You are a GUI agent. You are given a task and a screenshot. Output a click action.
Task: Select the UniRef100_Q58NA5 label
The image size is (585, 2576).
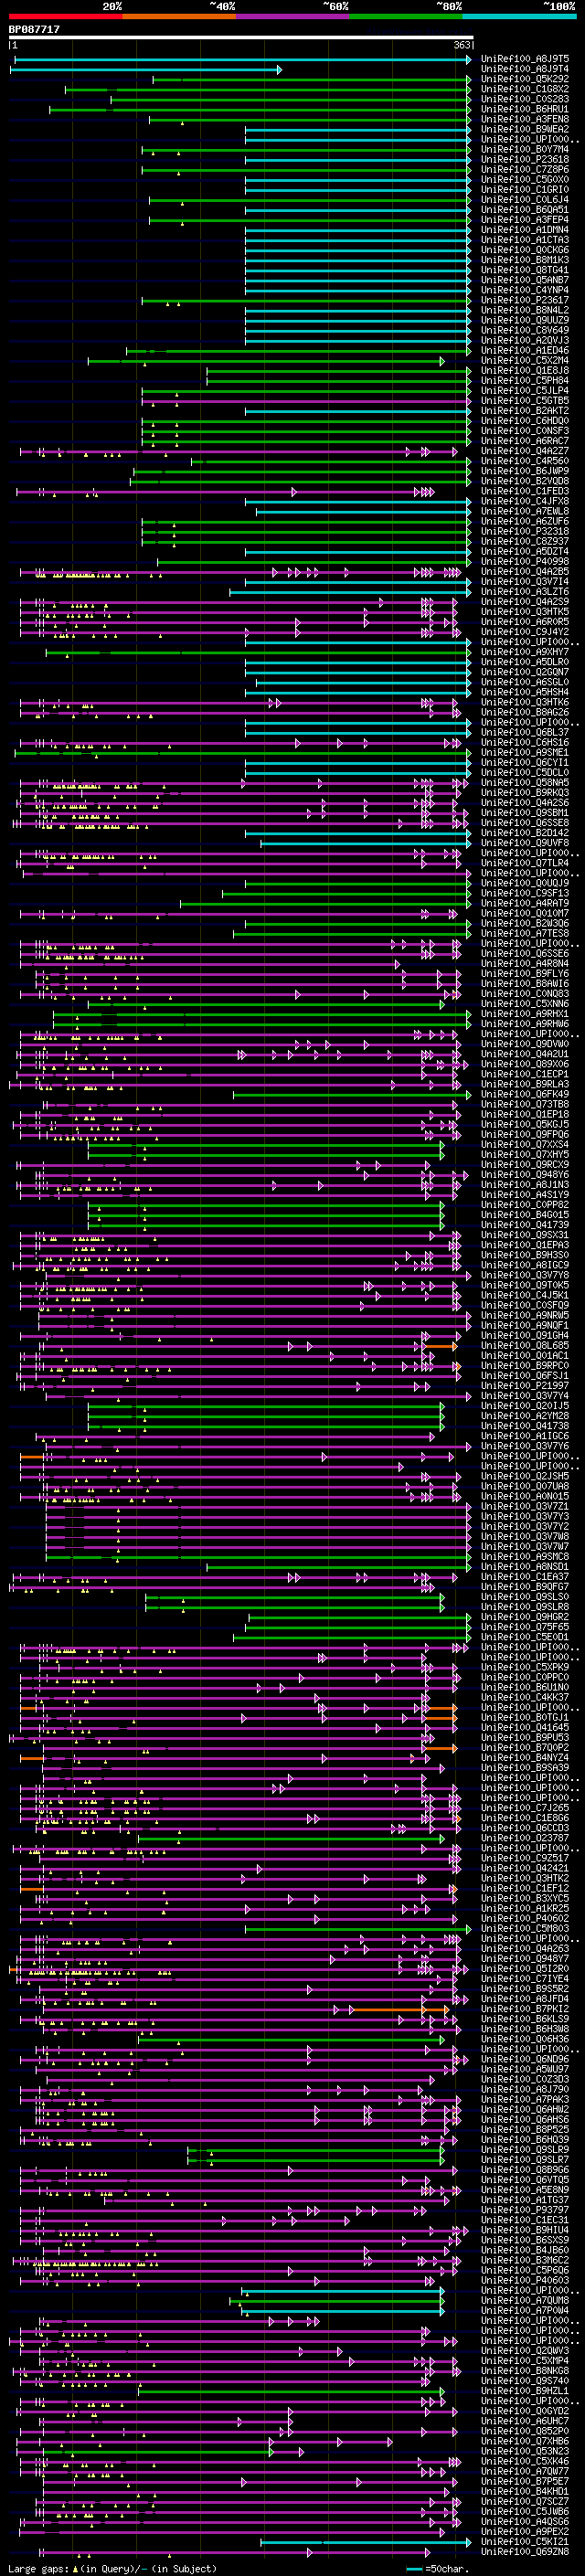525,783
